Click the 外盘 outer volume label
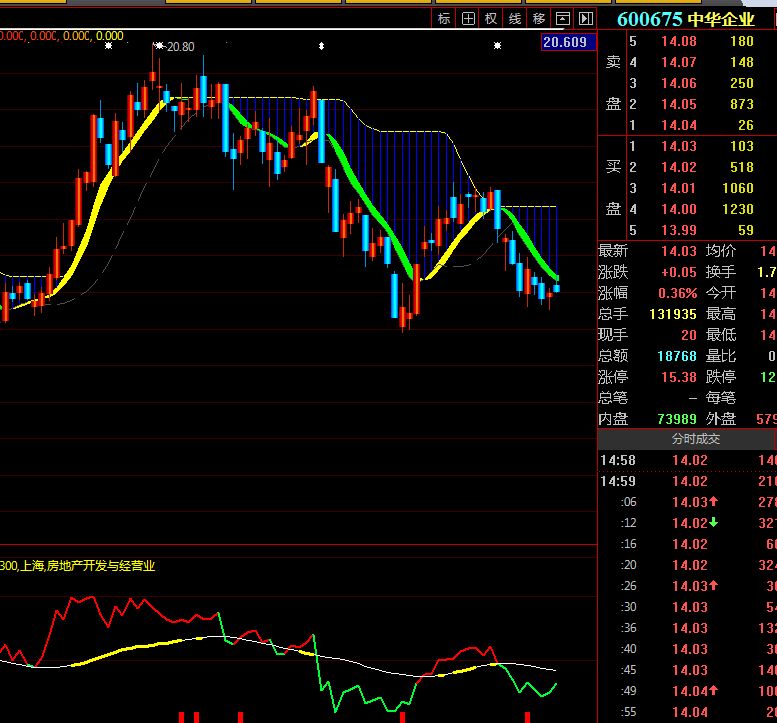Screen dimensions: 777x723 click(x=721, y=419)
